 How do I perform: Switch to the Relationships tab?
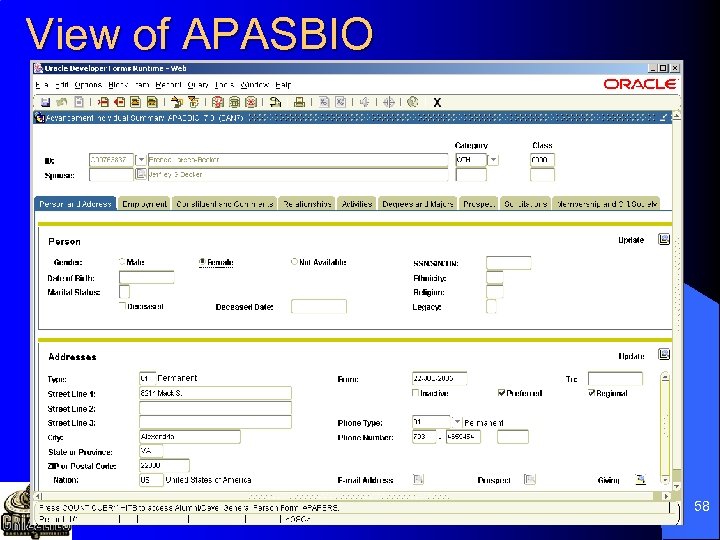pos(307,204)
